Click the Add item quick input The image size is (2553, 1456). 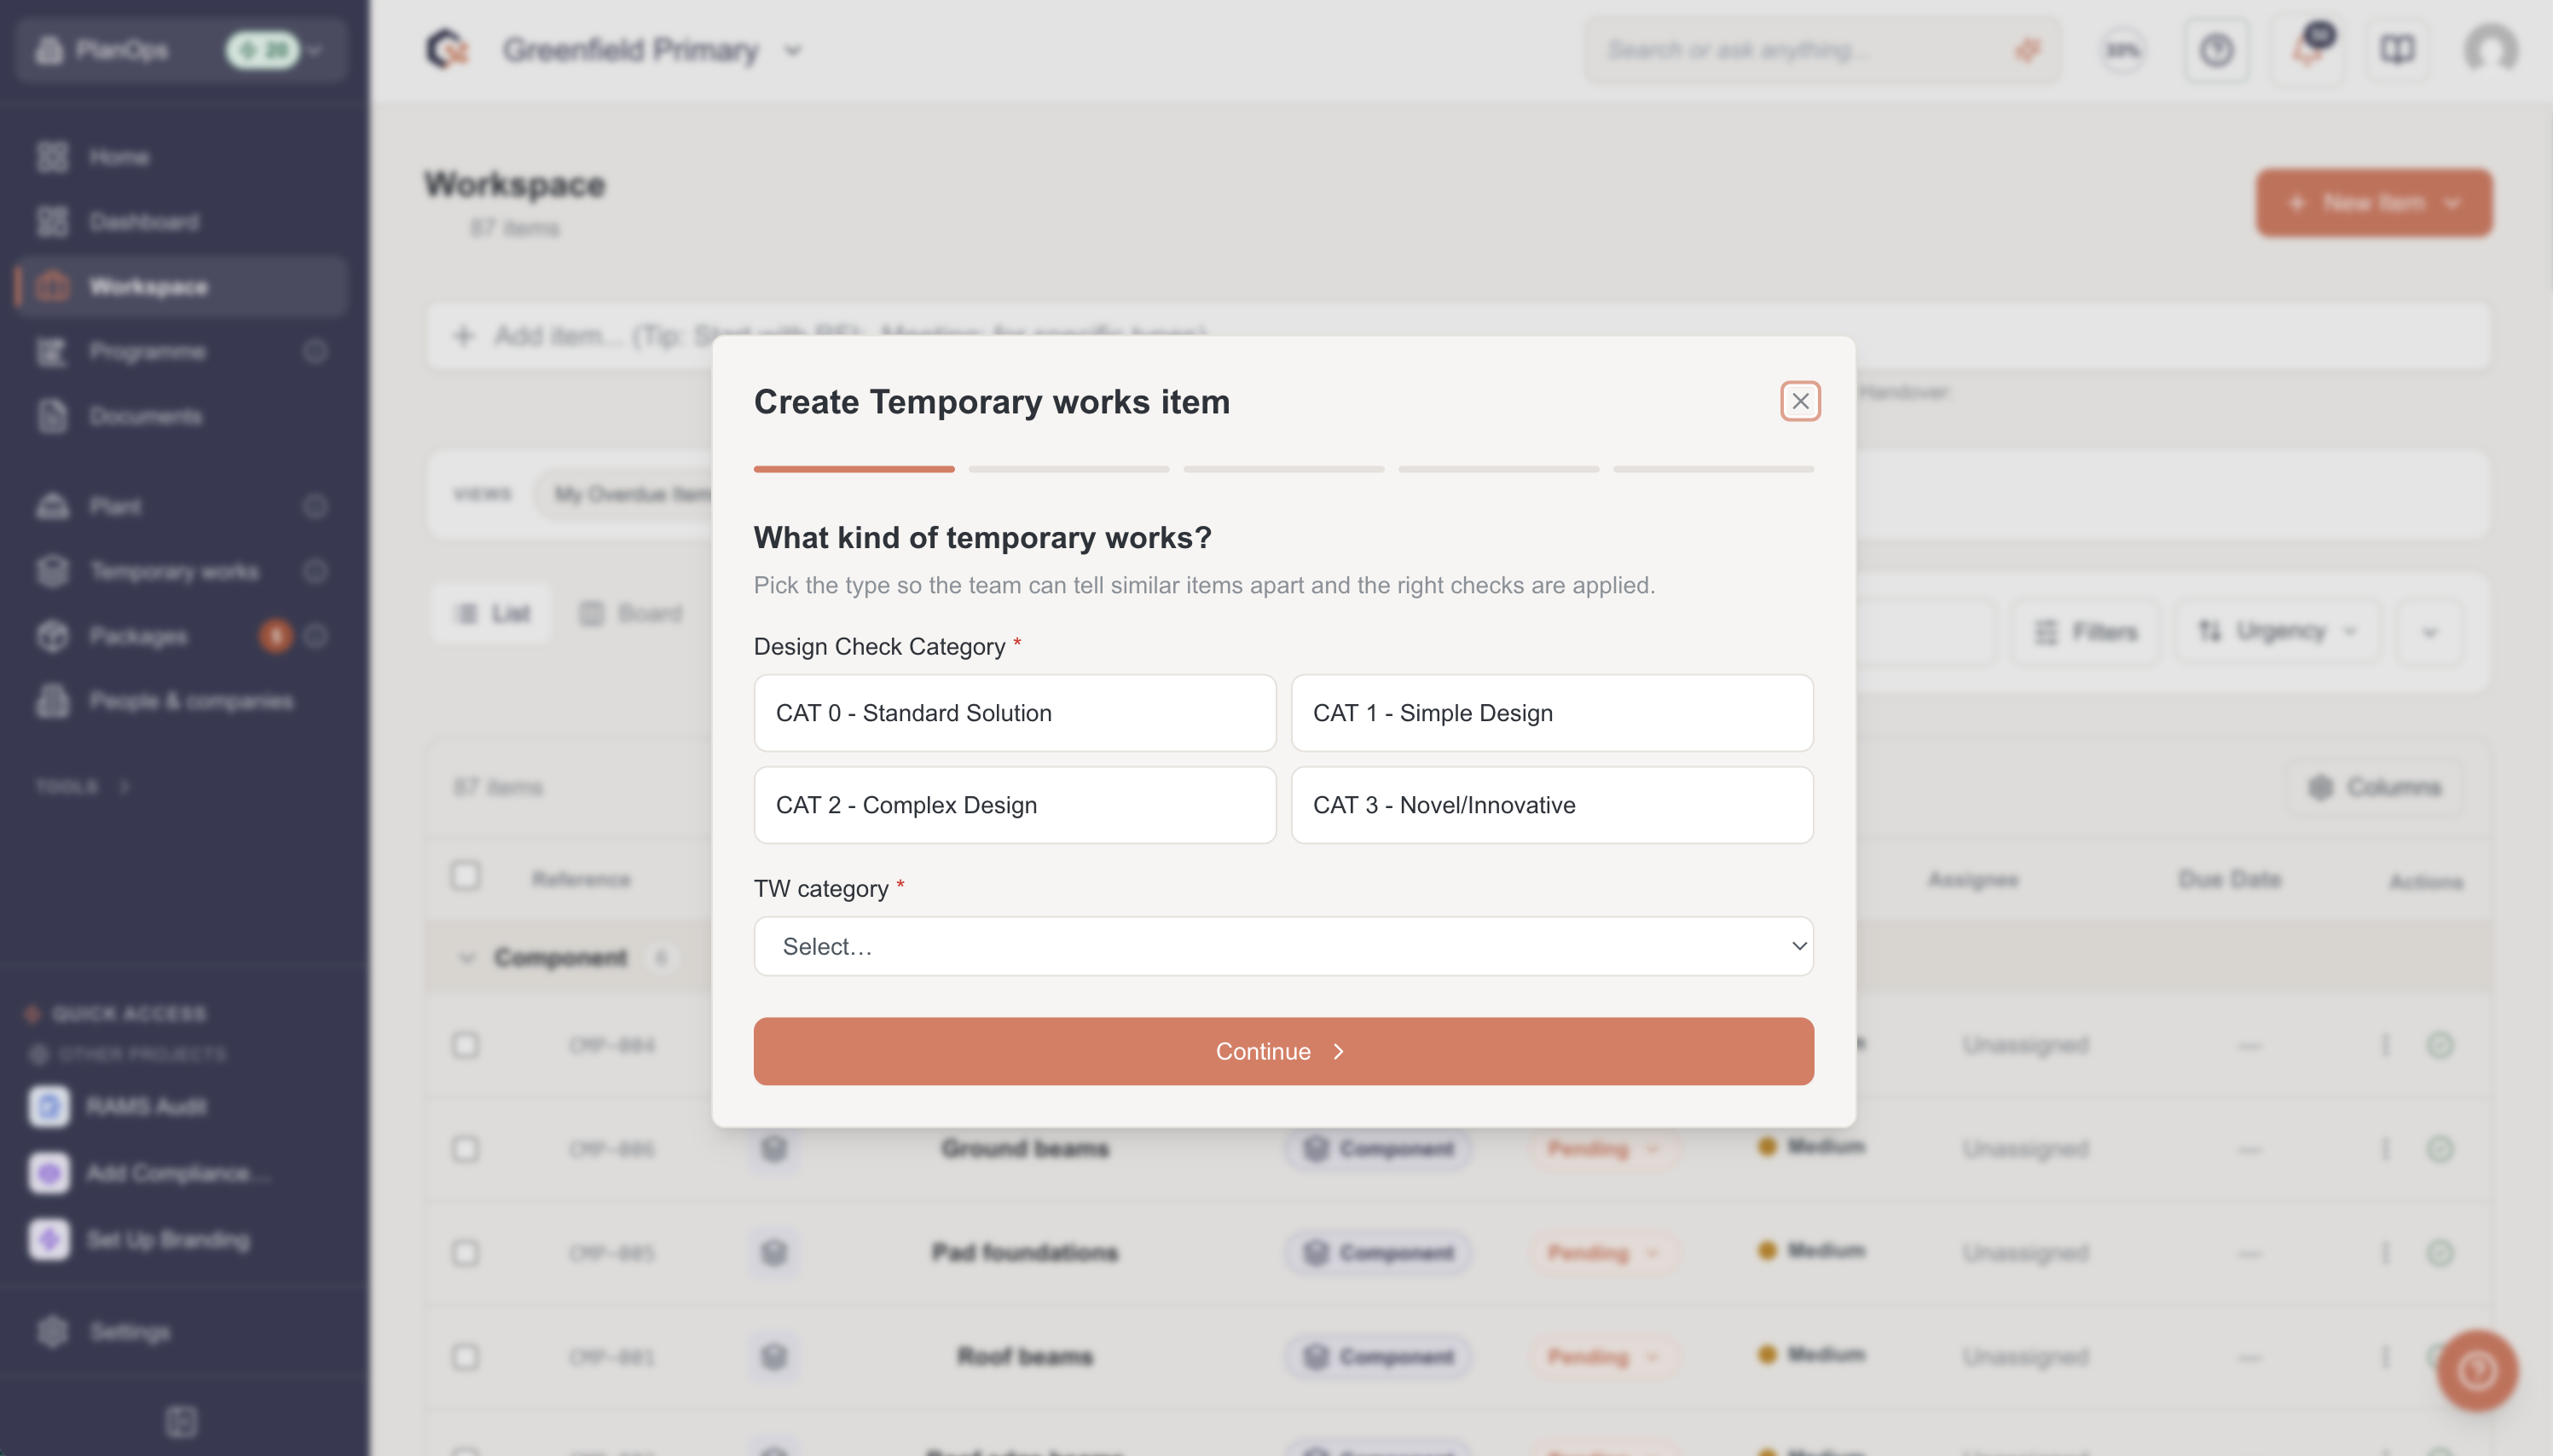[x=1458, y=335]
